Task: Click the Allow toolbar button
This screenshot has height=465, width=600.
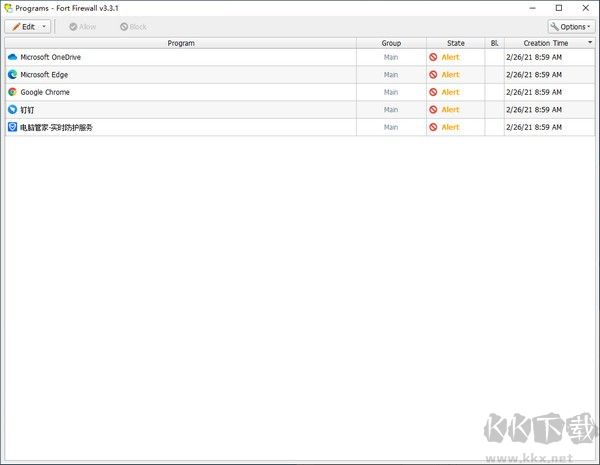Action: pyautogui.click(x=83, y=27)
